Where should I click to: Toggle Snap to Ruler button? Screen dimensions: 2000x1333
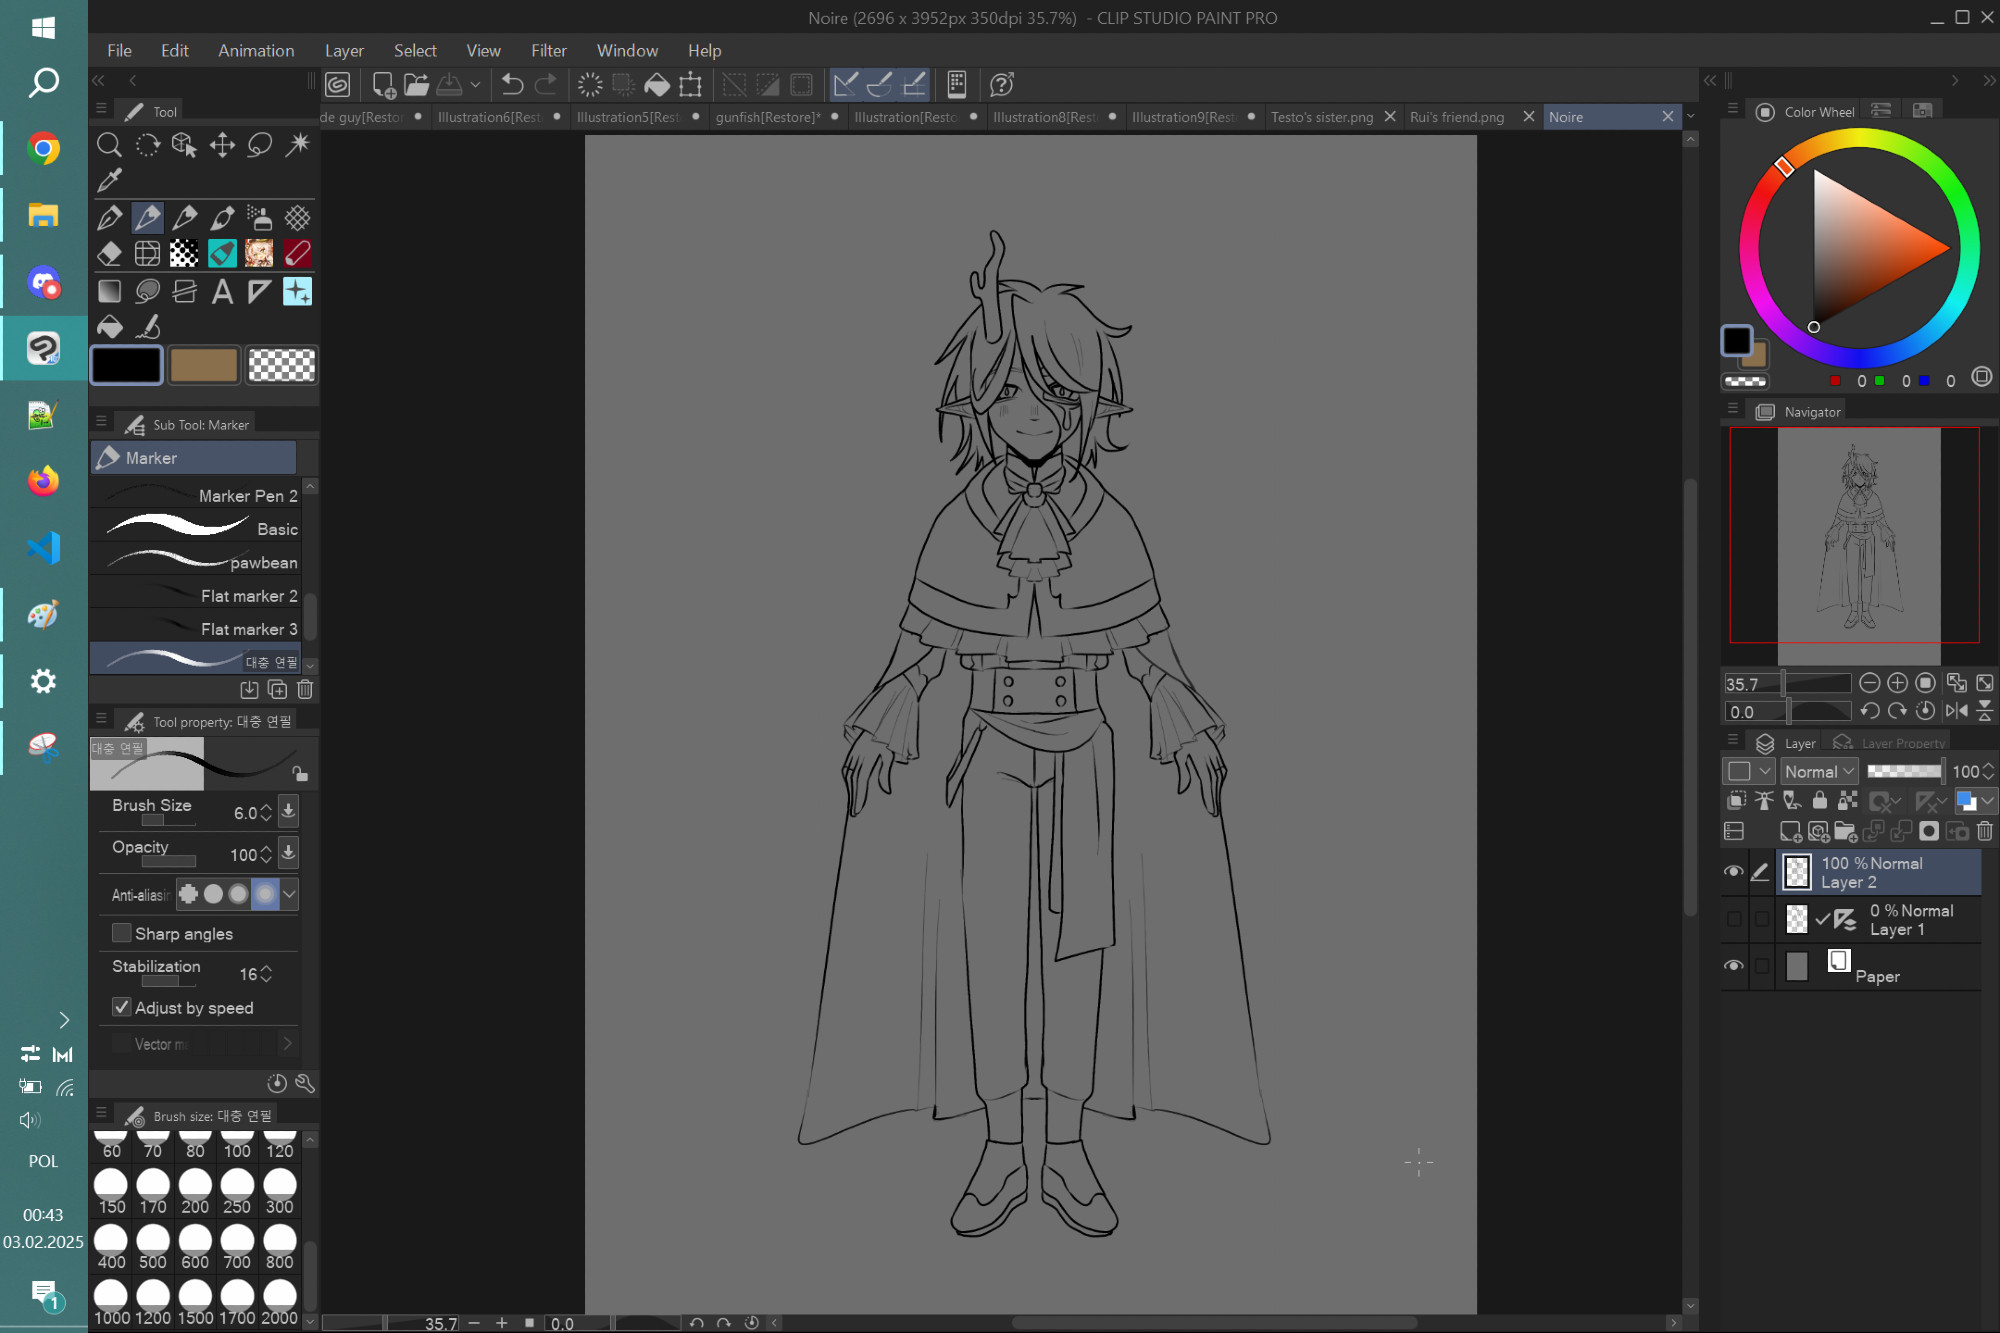[845, 85]
